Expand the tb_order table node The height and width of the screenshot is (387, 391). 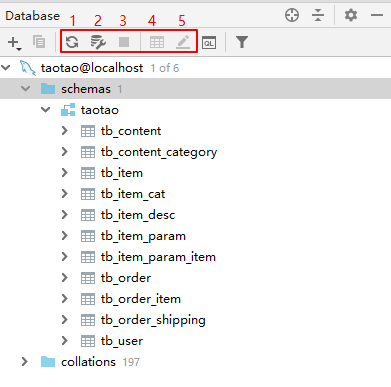65,278
